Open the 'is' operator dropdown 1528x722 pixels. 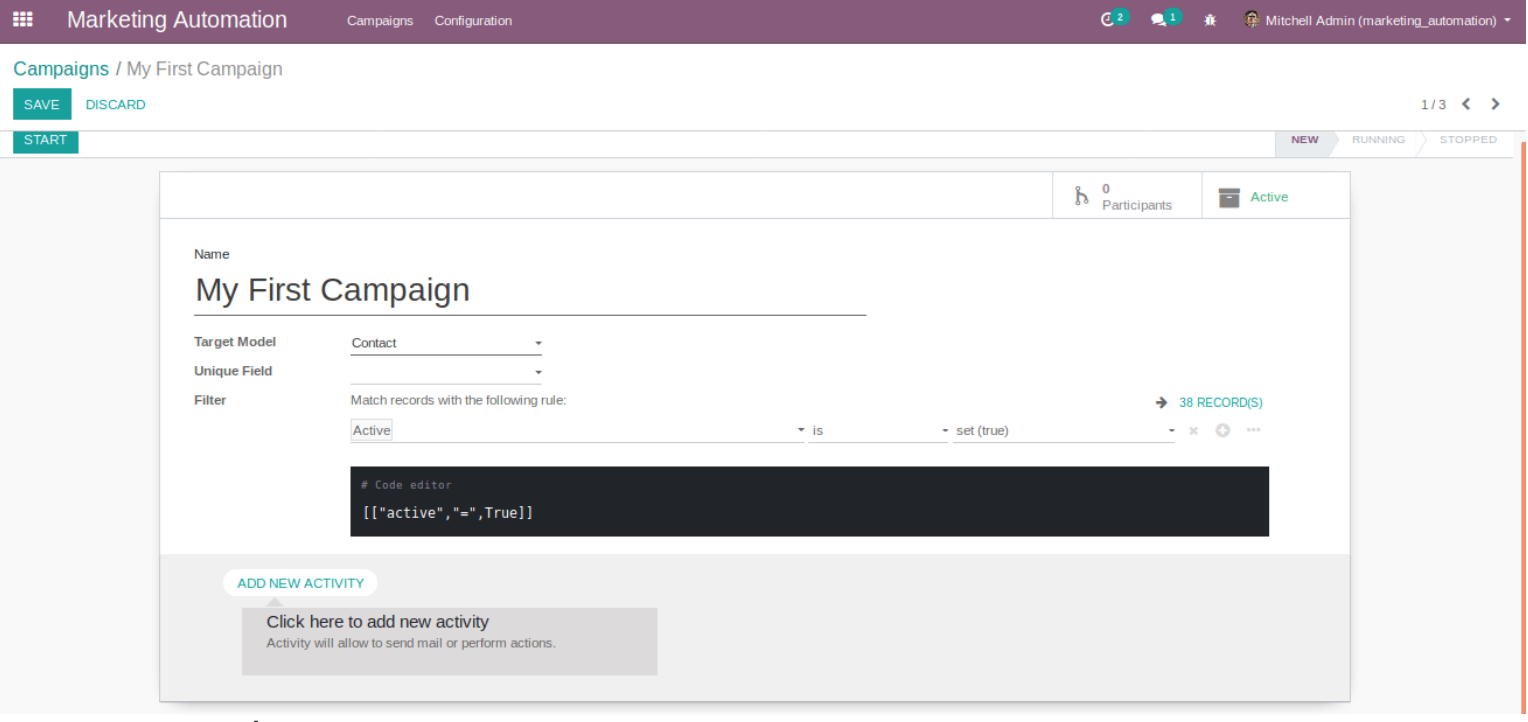(879, 430)
